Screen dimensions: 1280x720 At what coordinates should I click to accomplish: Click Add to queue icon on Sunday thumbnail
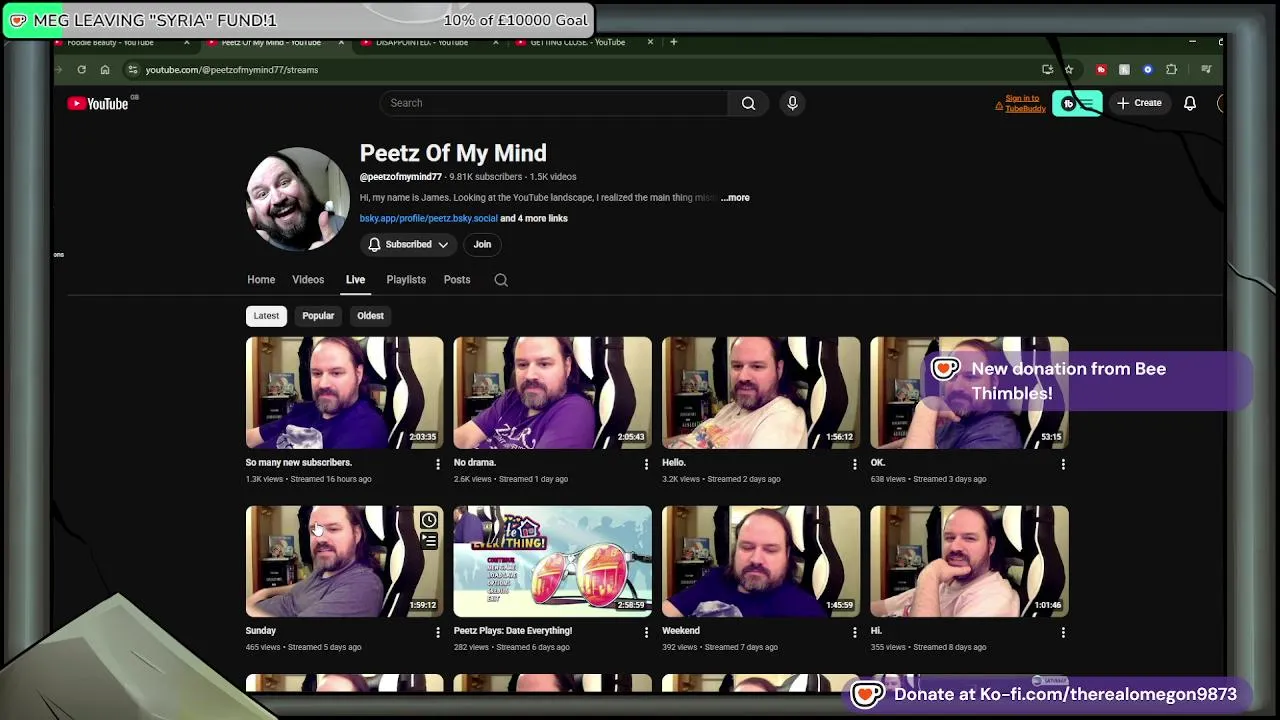tap(429, 541)
